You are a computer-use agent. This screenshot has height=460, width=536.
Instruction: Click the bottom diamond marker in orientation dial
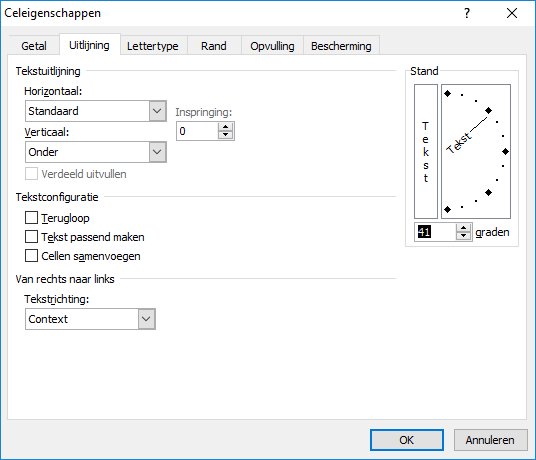(447, 209)
